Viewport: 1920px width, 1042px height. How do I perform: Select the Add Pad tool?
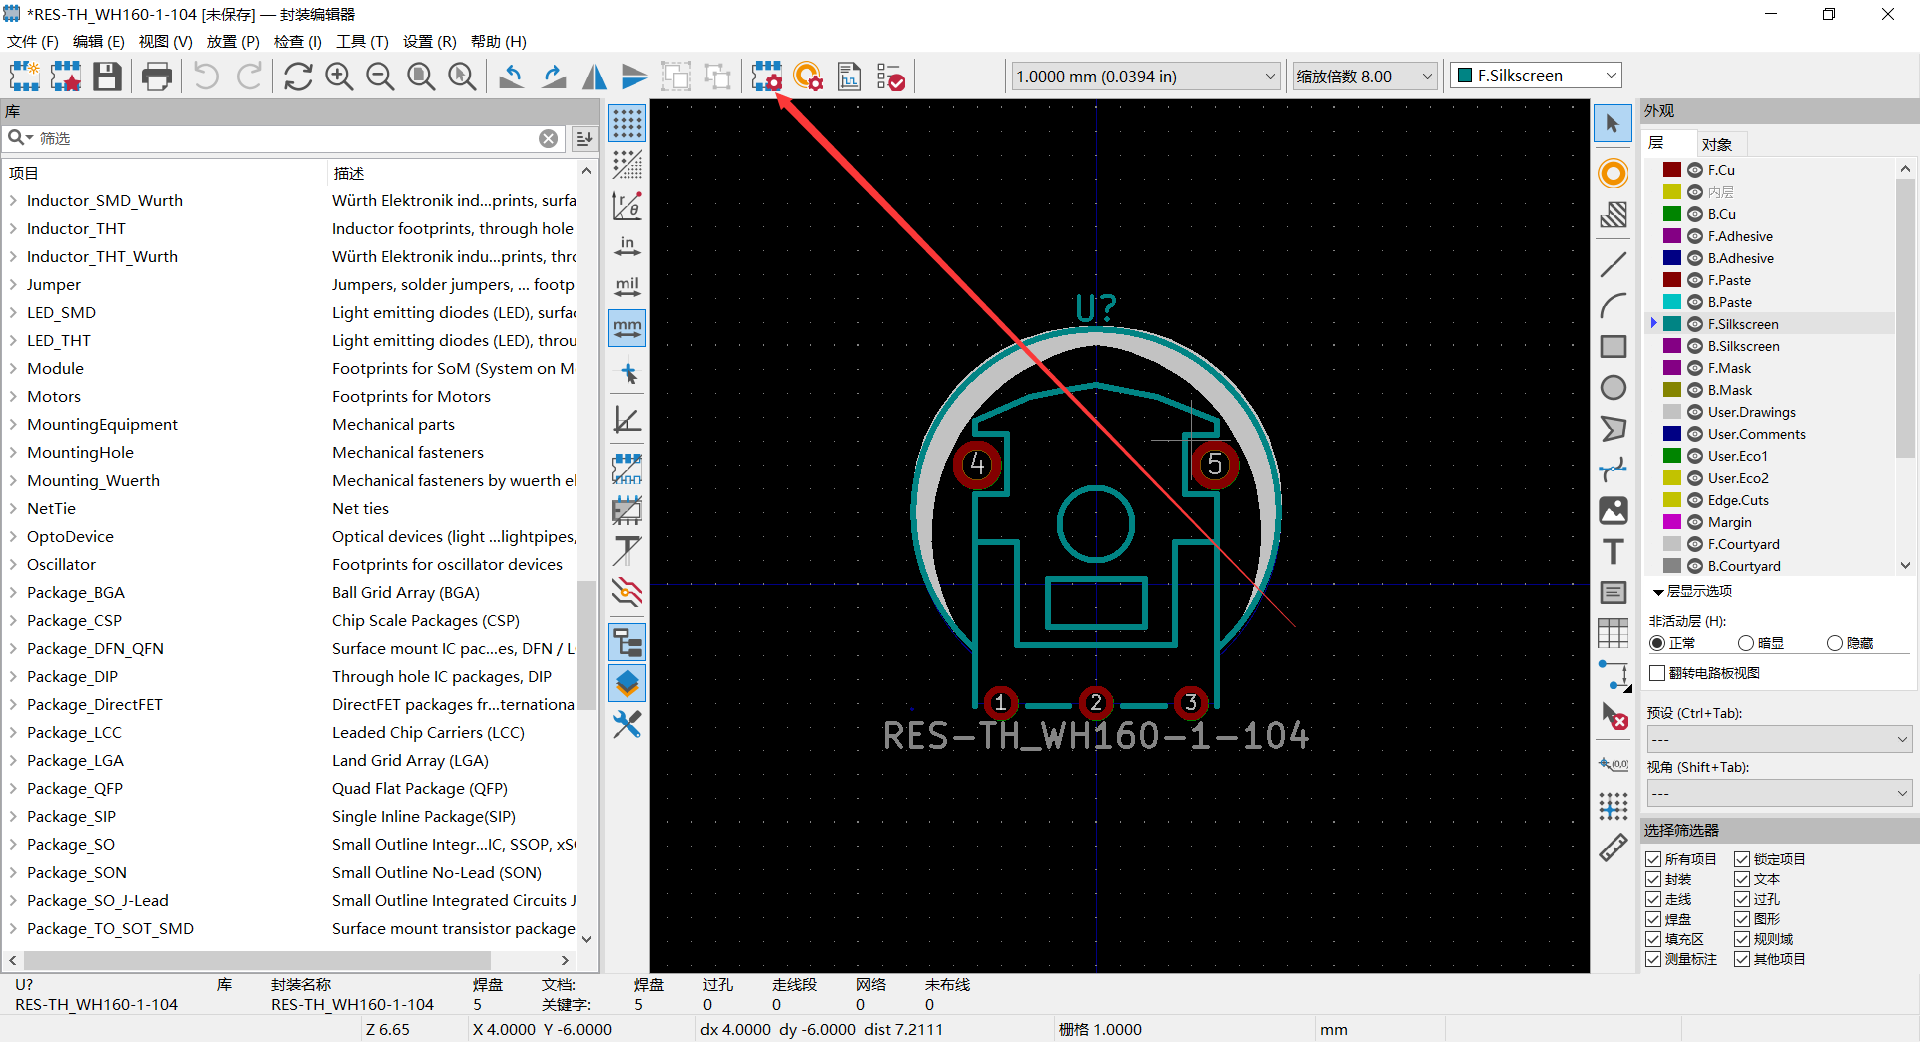coord(1612,174)
